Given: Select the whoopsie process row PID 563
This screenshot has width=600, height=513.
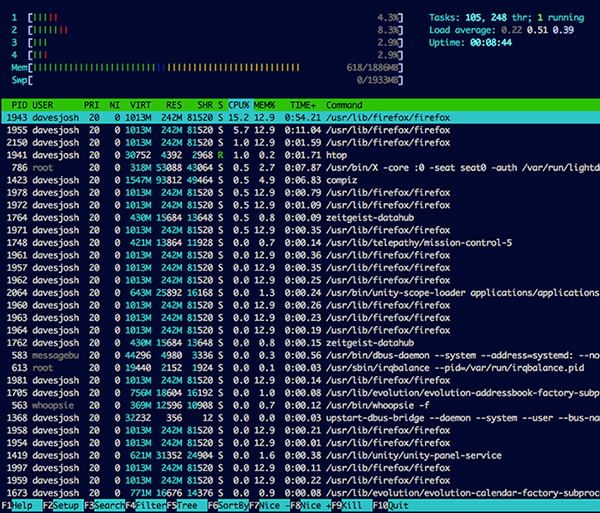Looking at the screenshot, I should (x=301, y=405).
